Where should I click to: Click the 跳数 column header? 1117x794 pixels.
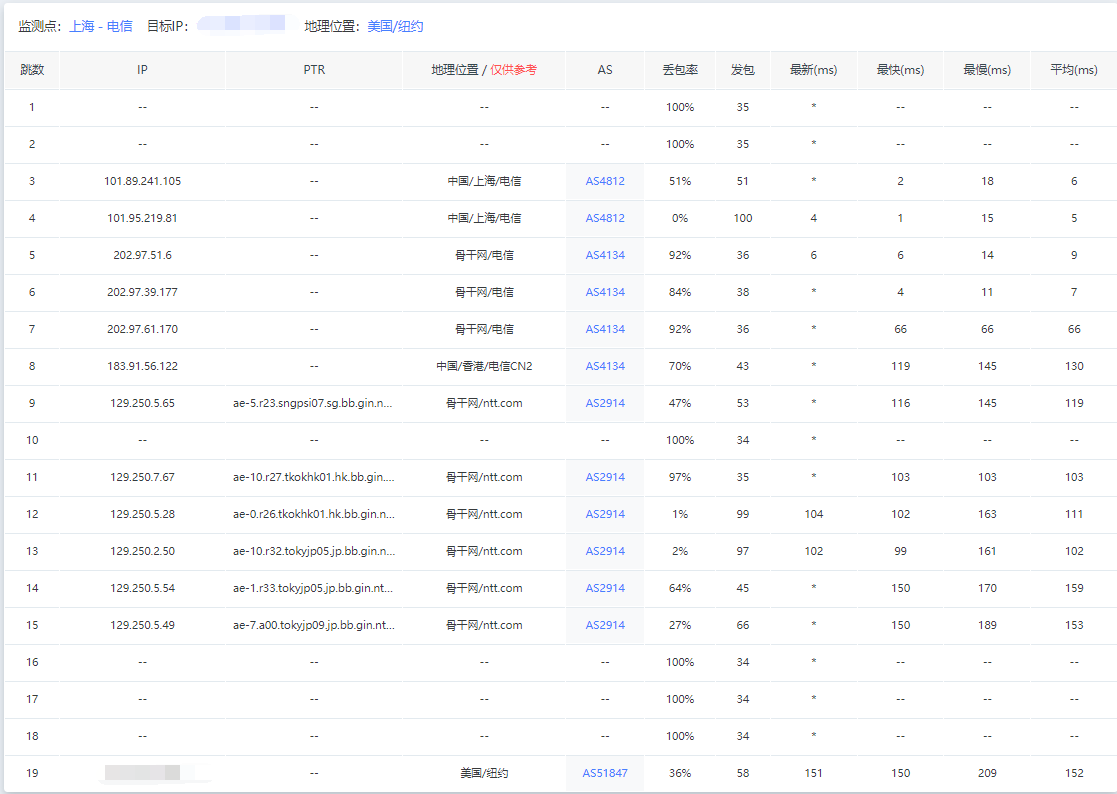point(32,70)
